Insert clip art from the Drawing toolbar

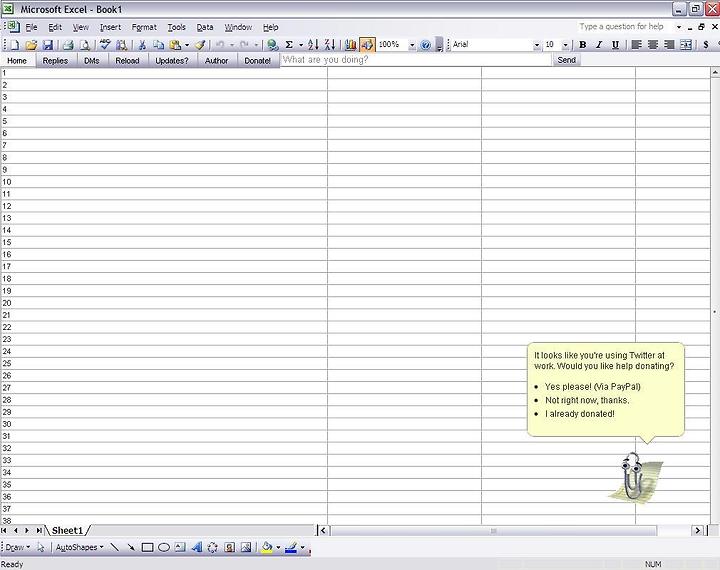(x=230, y=547)
